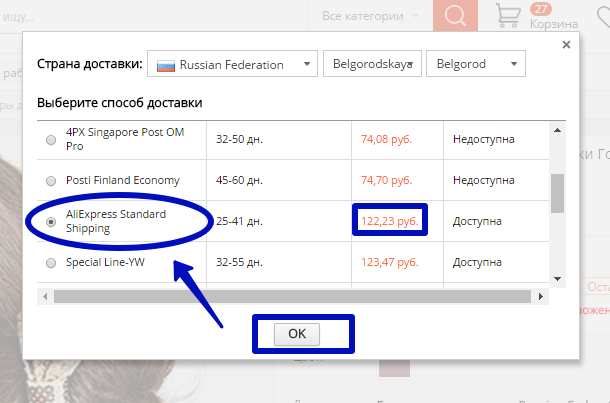Expand the Все категории dropdown
The height and width of the screenshot is (403, 610).
tap(370, 16)
